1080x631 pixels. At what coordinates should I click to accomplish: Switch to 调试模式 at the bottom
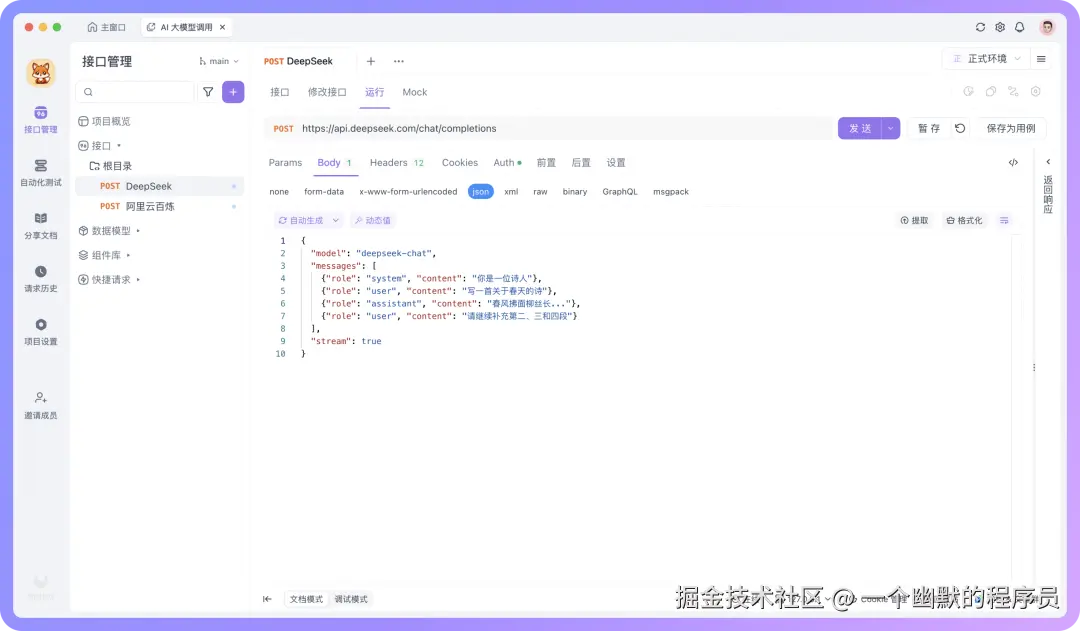coord(351,599)
